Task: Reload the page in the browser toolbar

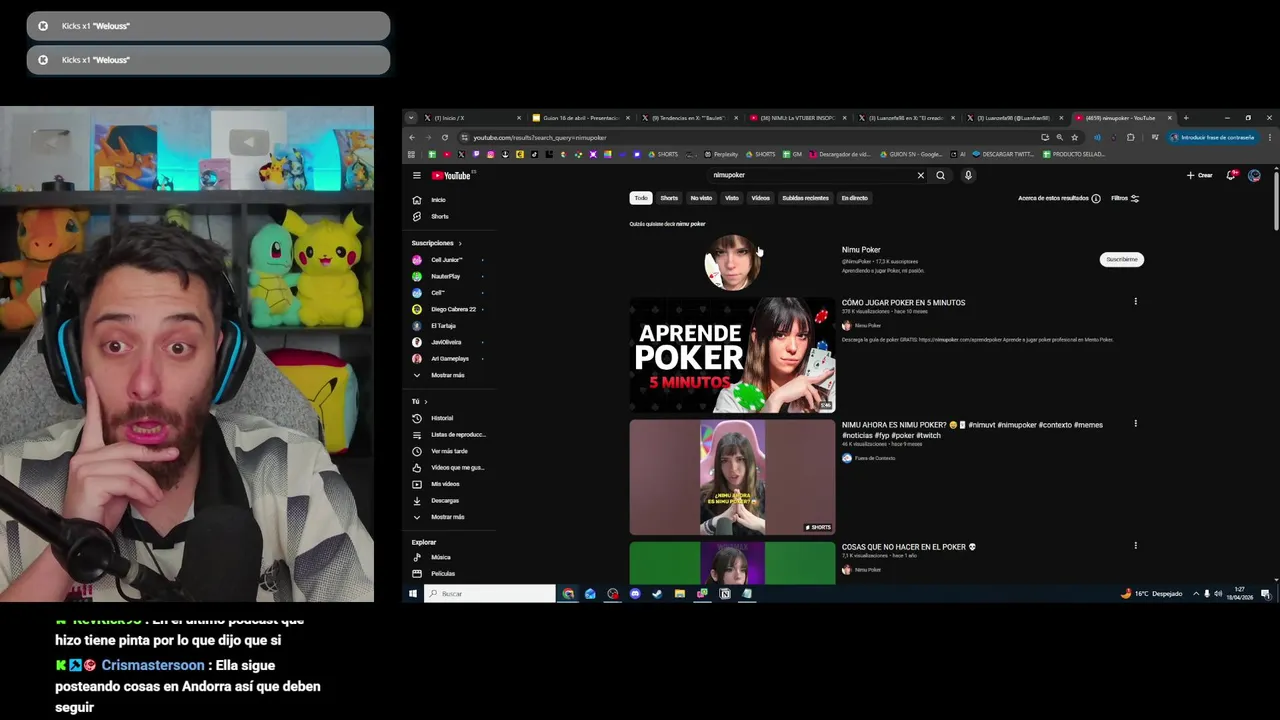Action: tap(445, 137)
